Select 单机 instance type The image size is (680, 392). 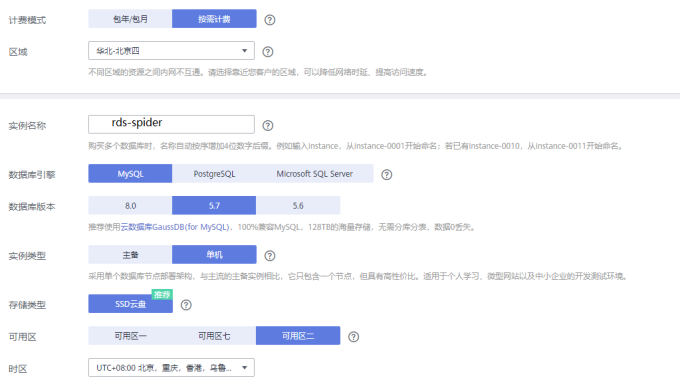tap(214, 255)
